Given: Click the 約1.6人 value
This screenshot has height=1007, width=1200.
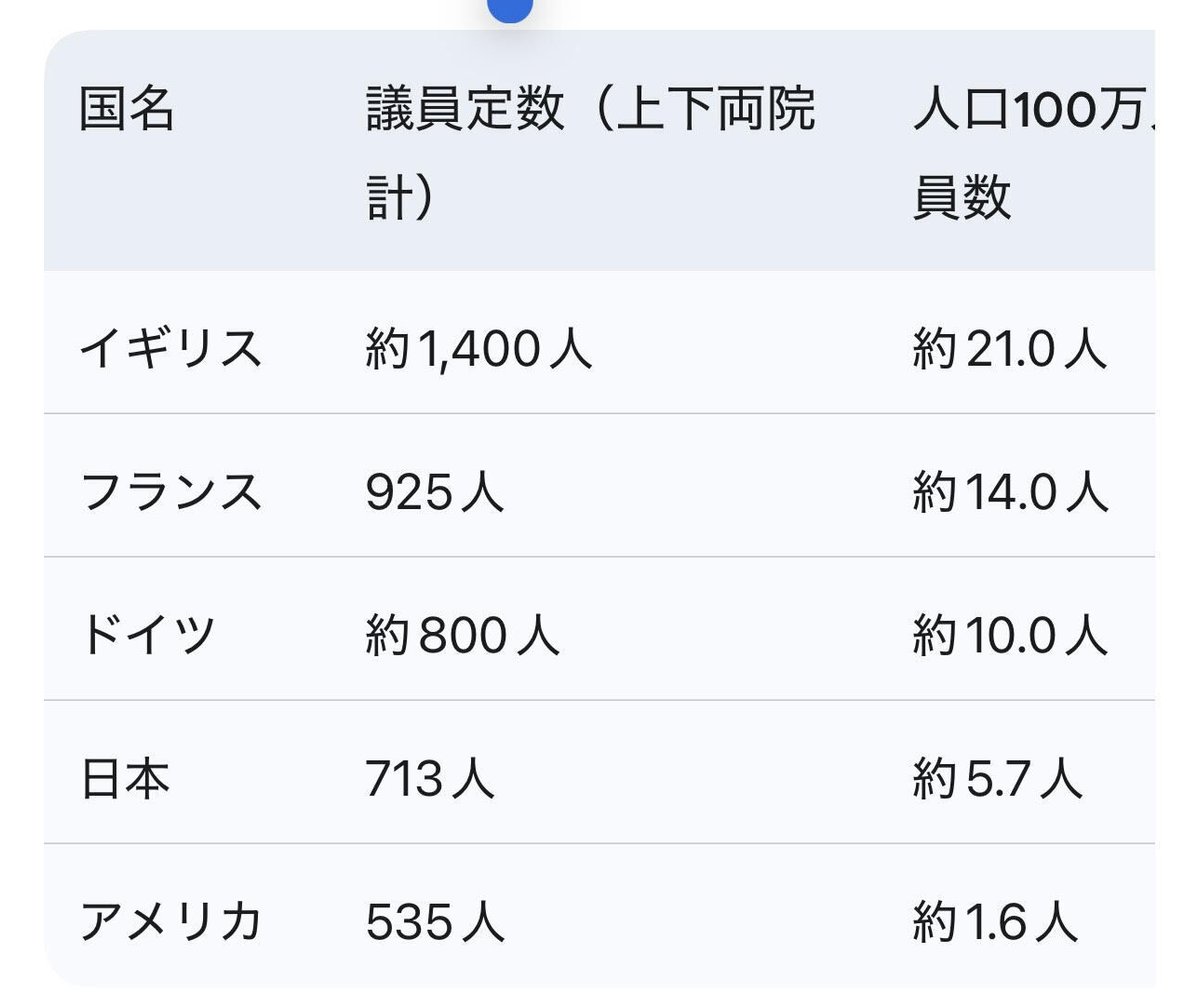Looking at the screenshot, I should pyautogui.click(x=995, y=921).
